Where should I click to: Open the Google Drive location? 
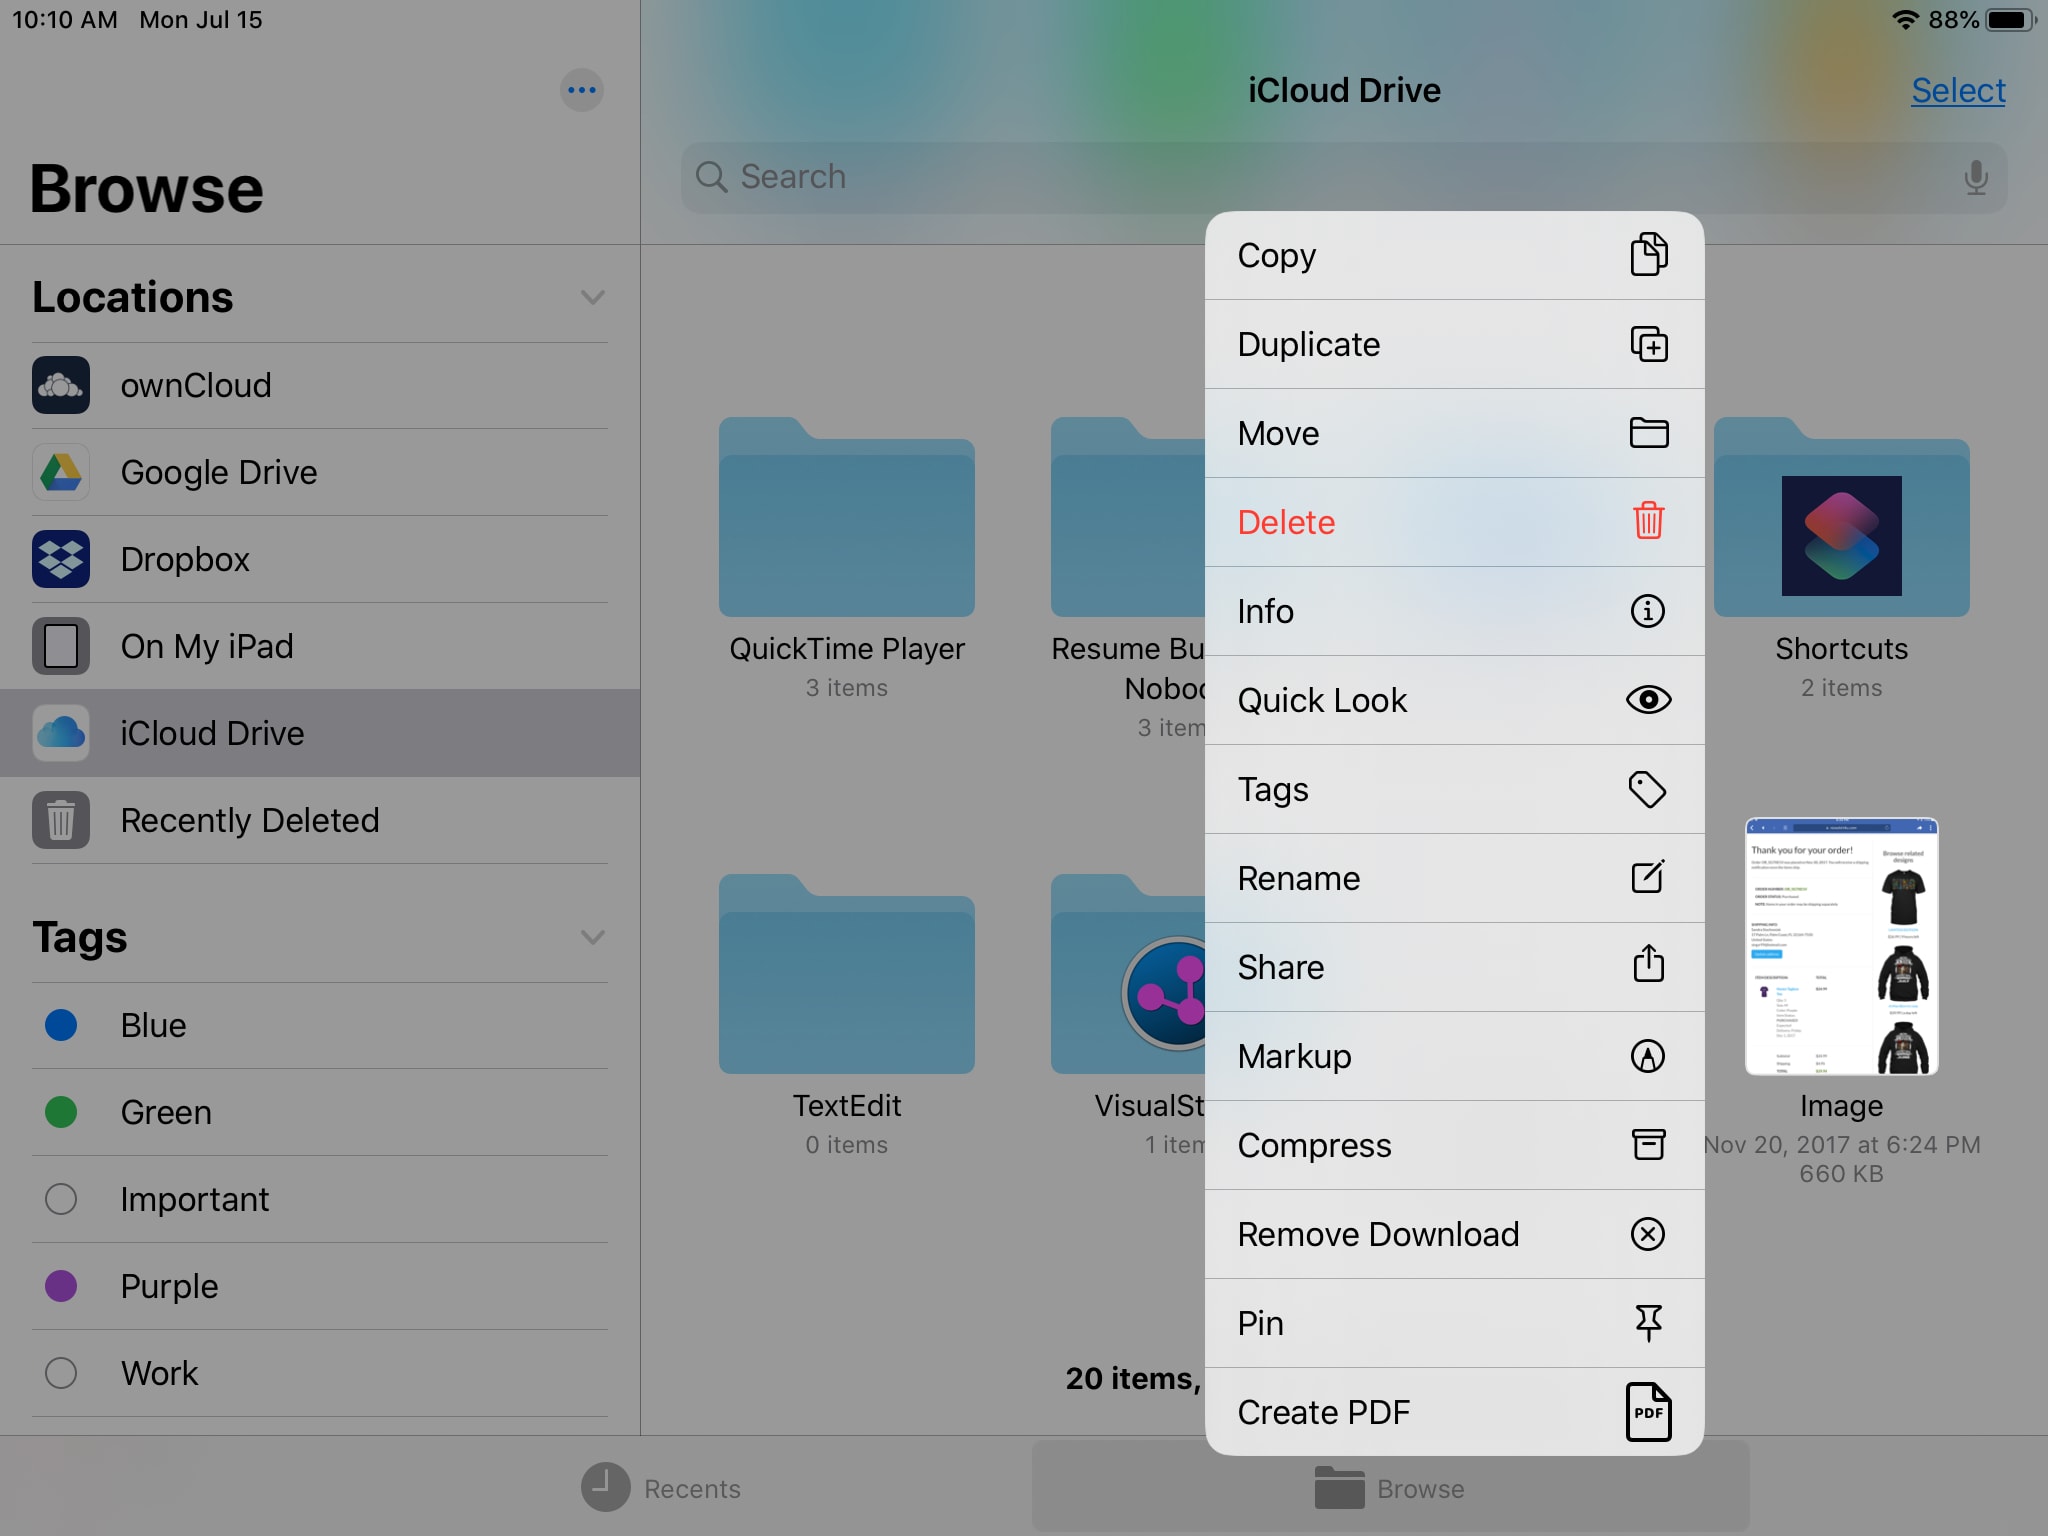pyautogui.click(x=320, y=472)
